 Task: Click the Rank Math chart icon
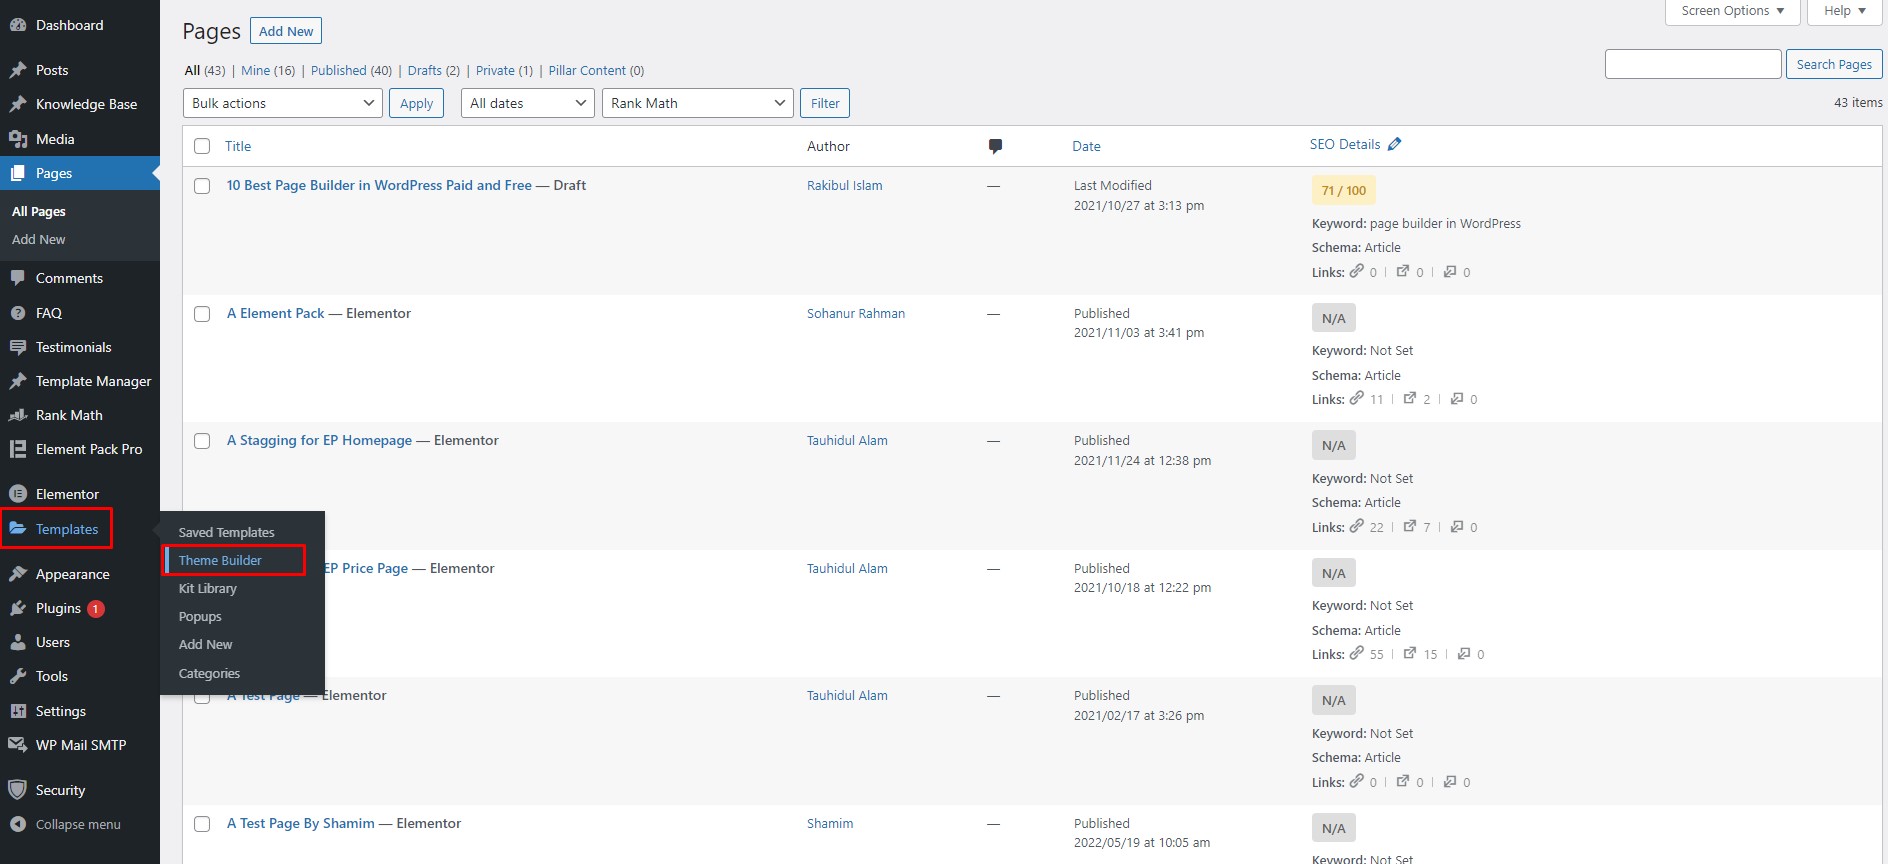coord(17,415)
